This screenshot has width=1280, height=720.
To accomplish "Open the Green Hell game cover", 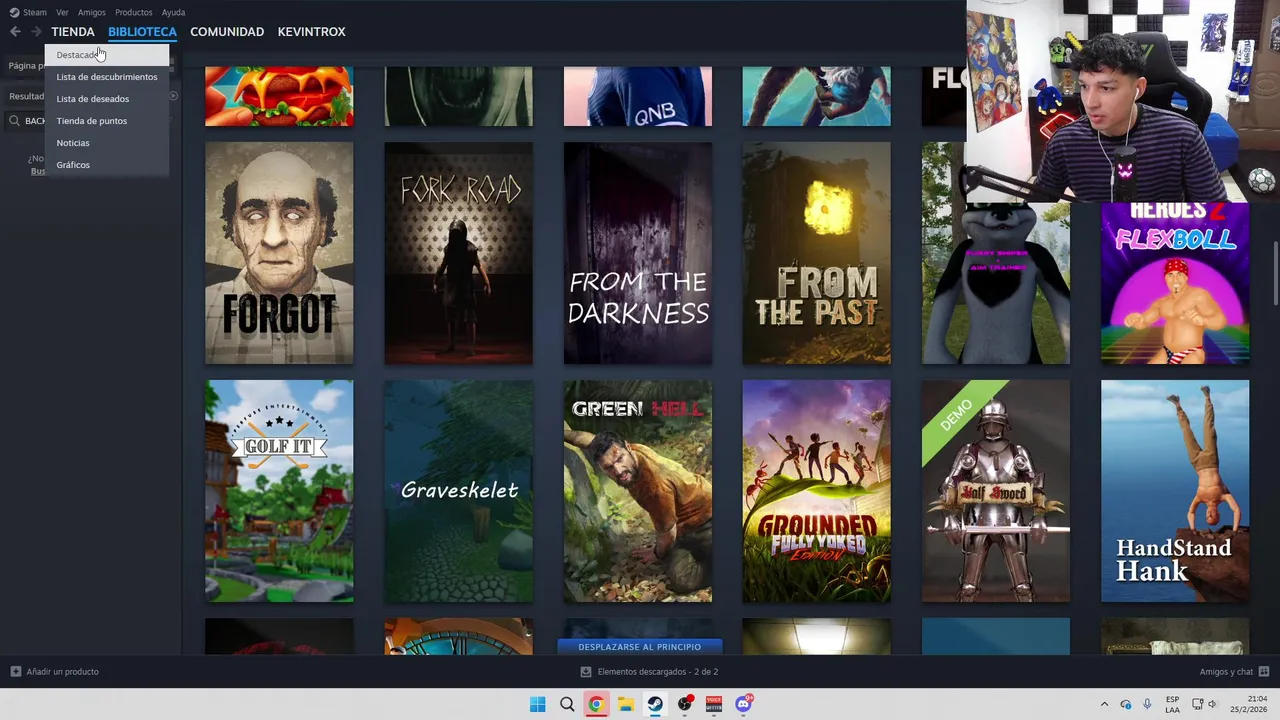I will pyautogui.click(x=638, y=491).
